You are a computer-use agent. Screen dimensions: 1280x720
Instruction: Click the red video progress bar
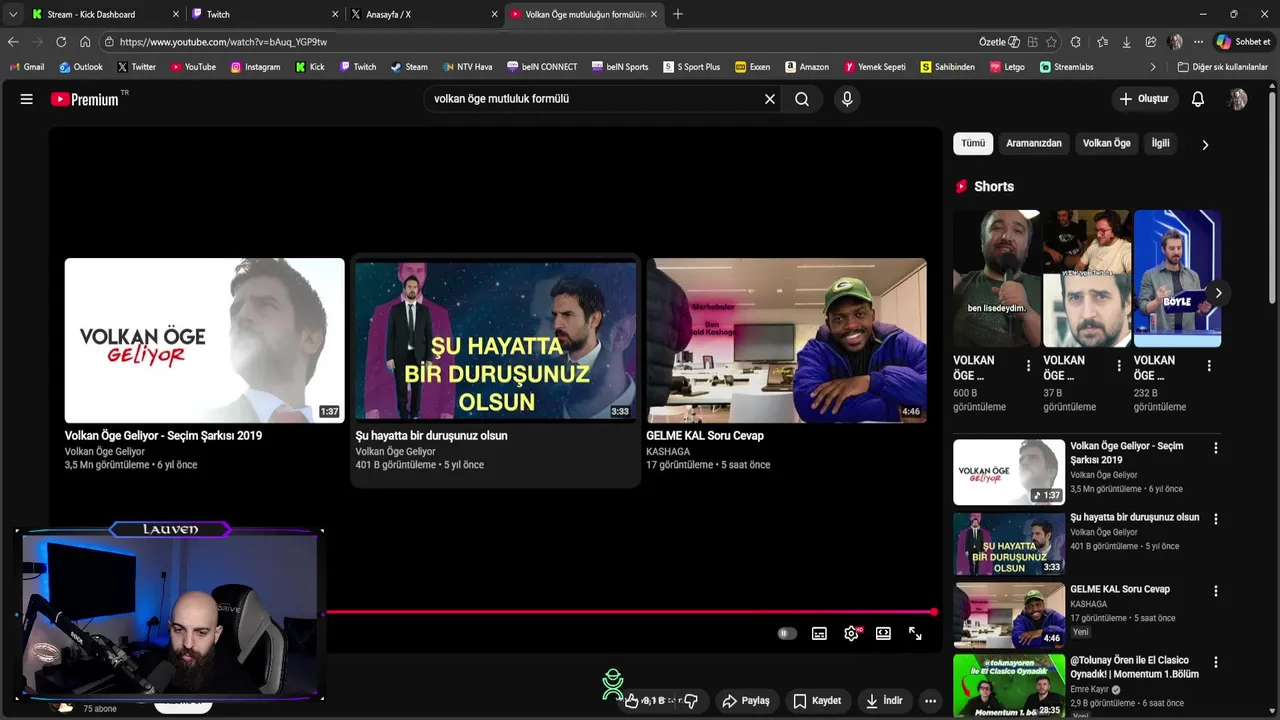630,612
